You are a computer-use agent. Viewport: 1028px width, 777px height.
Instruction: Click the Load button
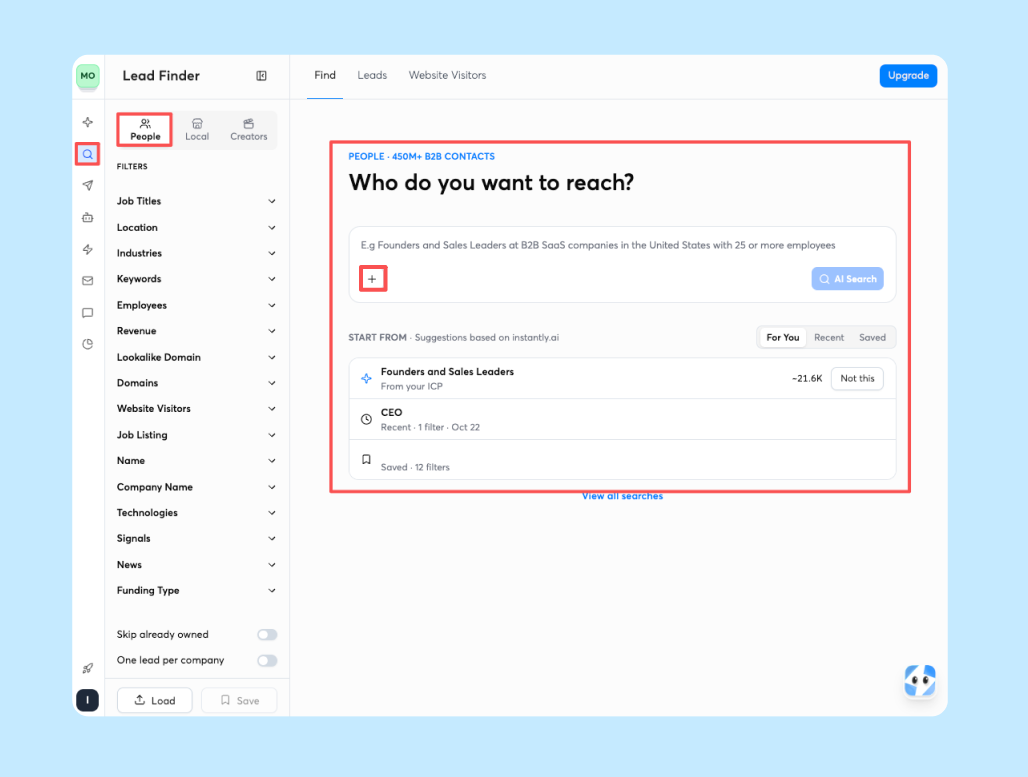[x=155, y=700]
